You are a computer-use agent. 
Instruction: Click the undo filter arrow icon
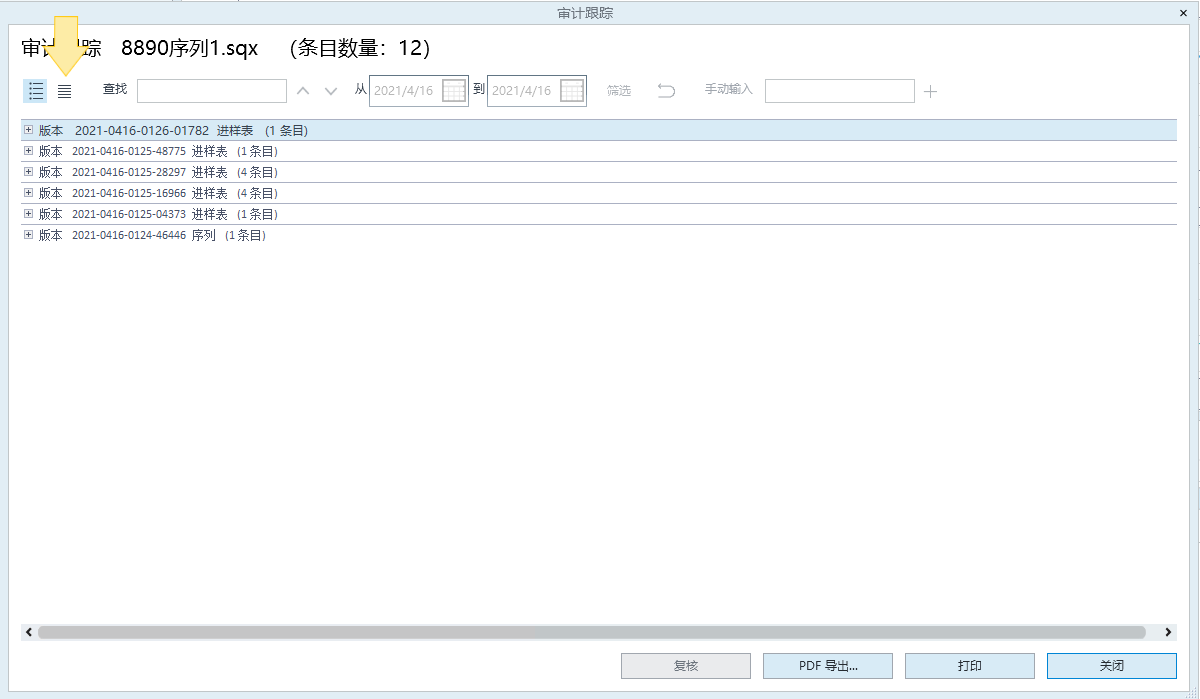pyautogui.click(x=666, y=91)
